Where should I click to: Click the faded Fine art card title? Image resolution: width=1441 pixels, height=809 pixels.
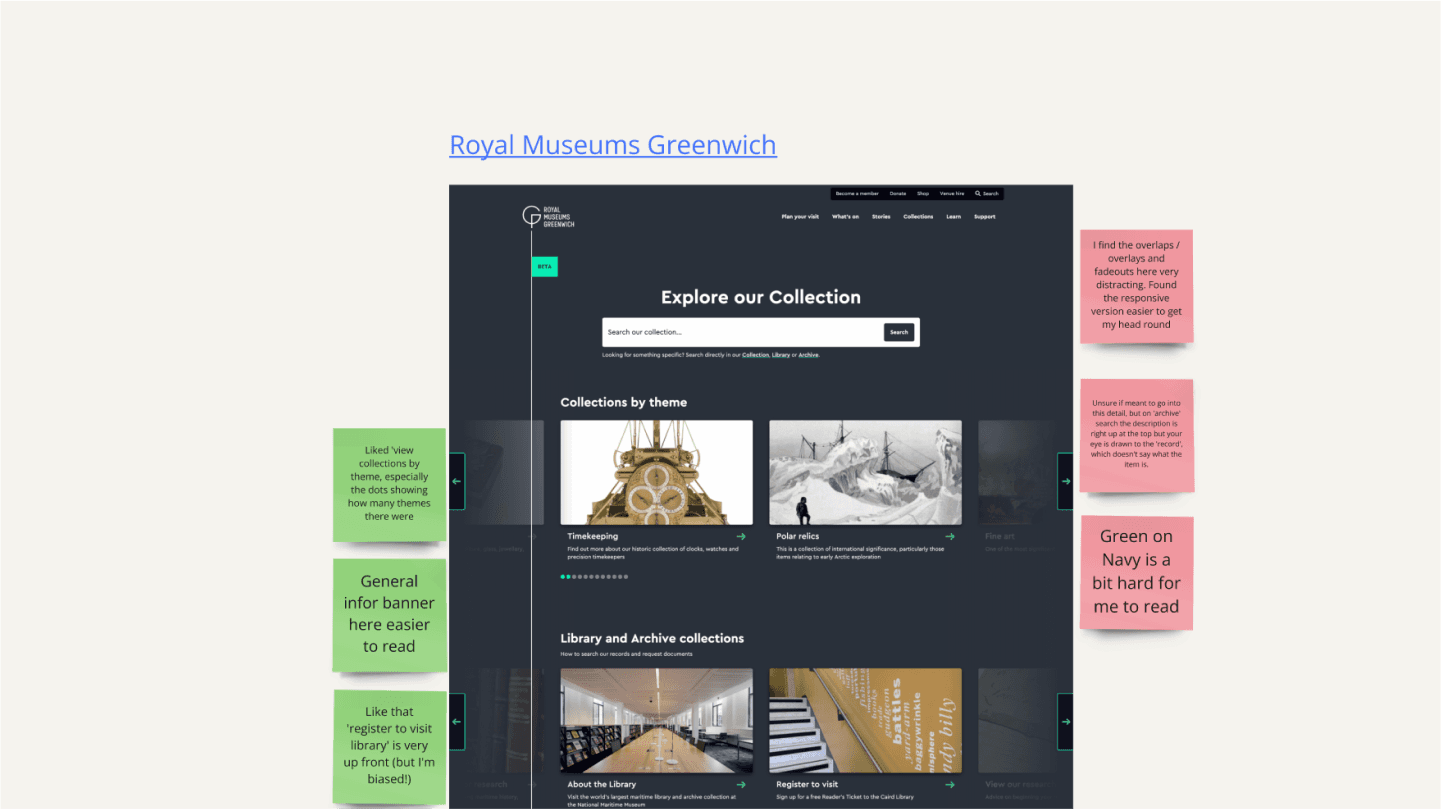[1000, 537]
